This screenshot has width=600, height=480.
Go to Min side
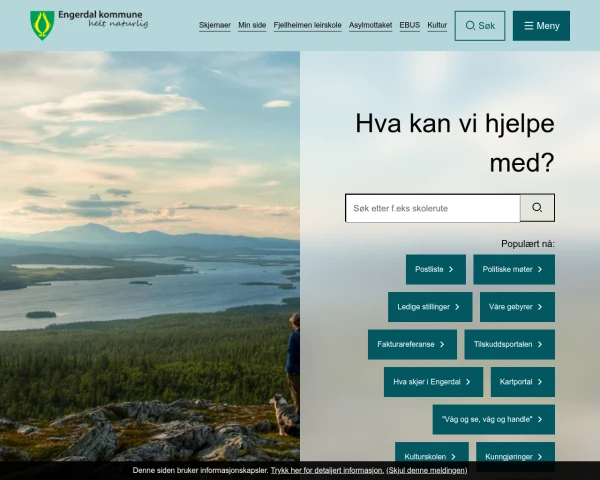(x=252, y=25)
